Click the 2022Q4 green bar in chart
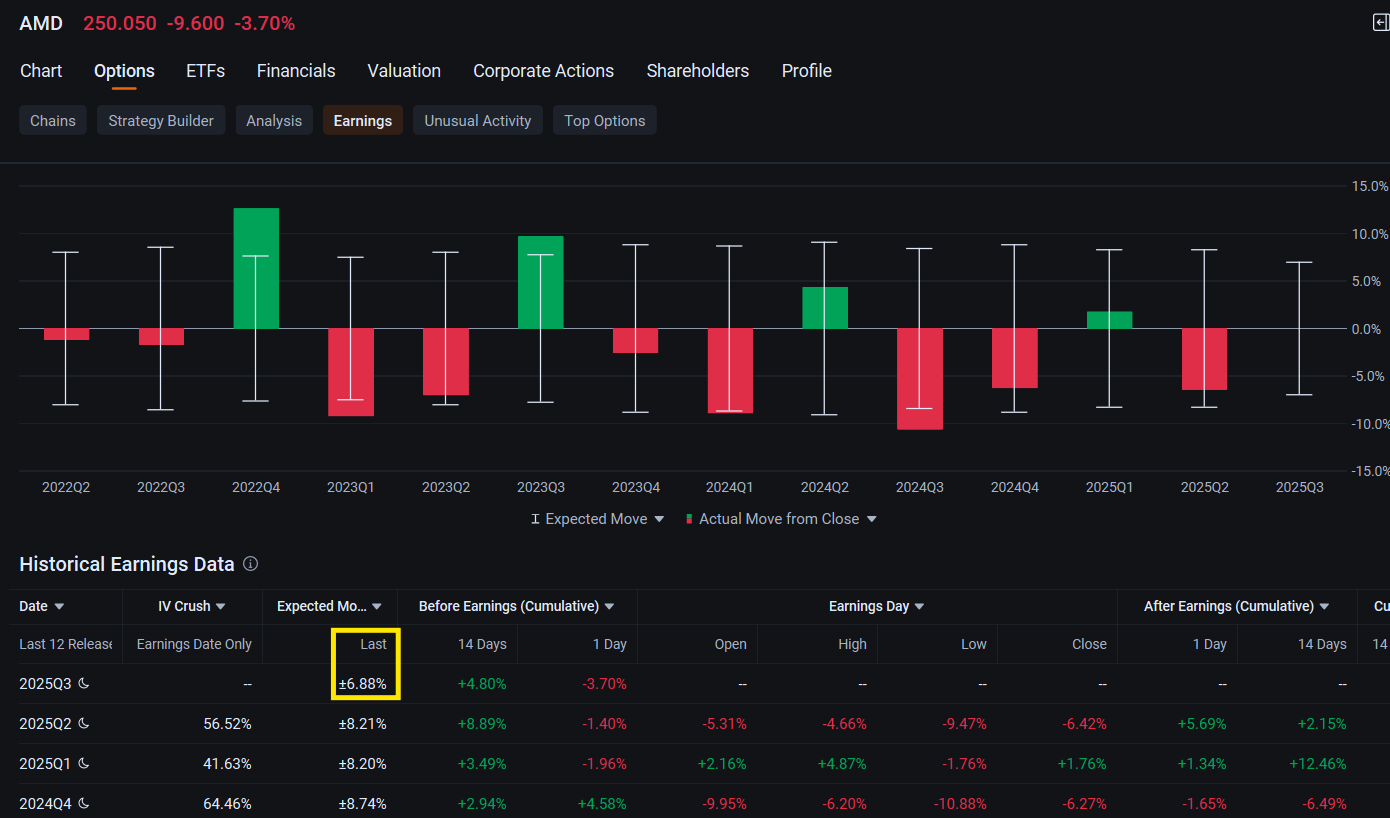The image size is (1390, 818). click(256, 268)
